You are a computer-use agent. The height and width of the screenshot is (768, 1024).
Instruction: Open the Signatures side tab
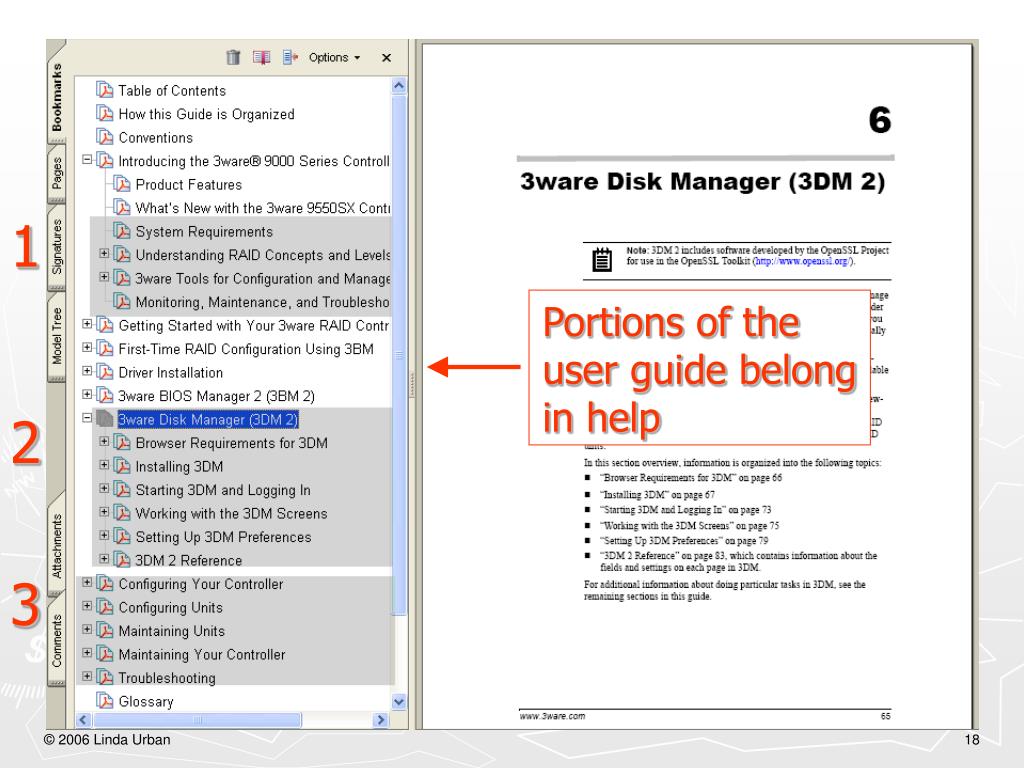click(x=57, y=247)
